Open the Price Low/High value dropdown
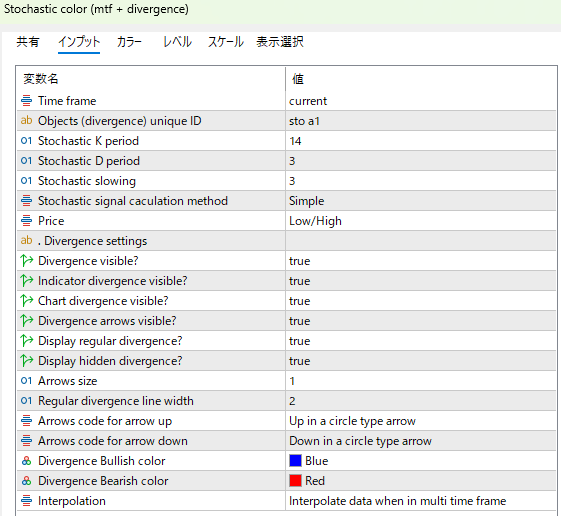This screenshot has height=516, width=561. 421,221
